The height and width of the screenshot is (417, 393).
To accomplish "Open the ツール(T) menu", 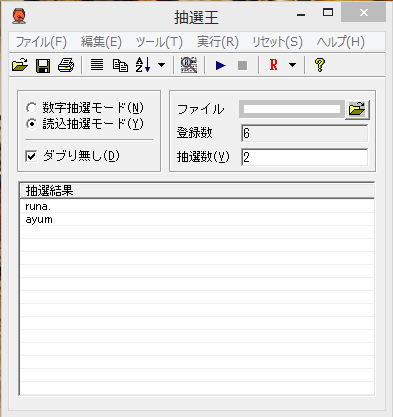I will 159,42.
